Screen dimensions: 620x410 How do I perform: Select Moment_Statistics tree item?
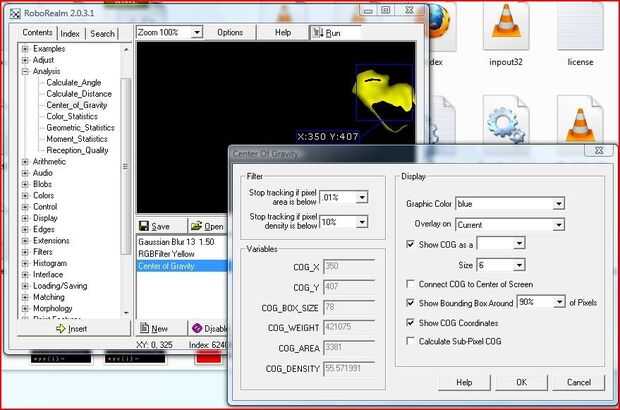[x=77, y=139]
